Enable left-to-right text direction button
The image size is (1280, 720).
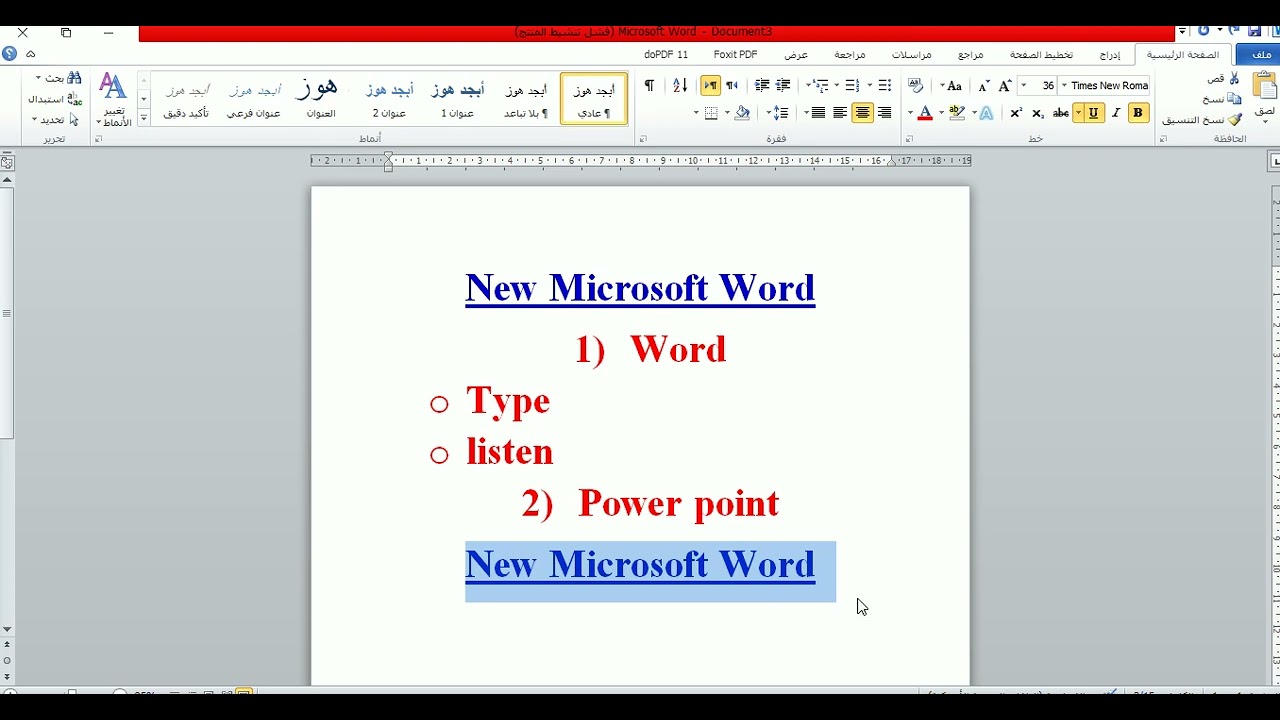(x=710, y=85)
